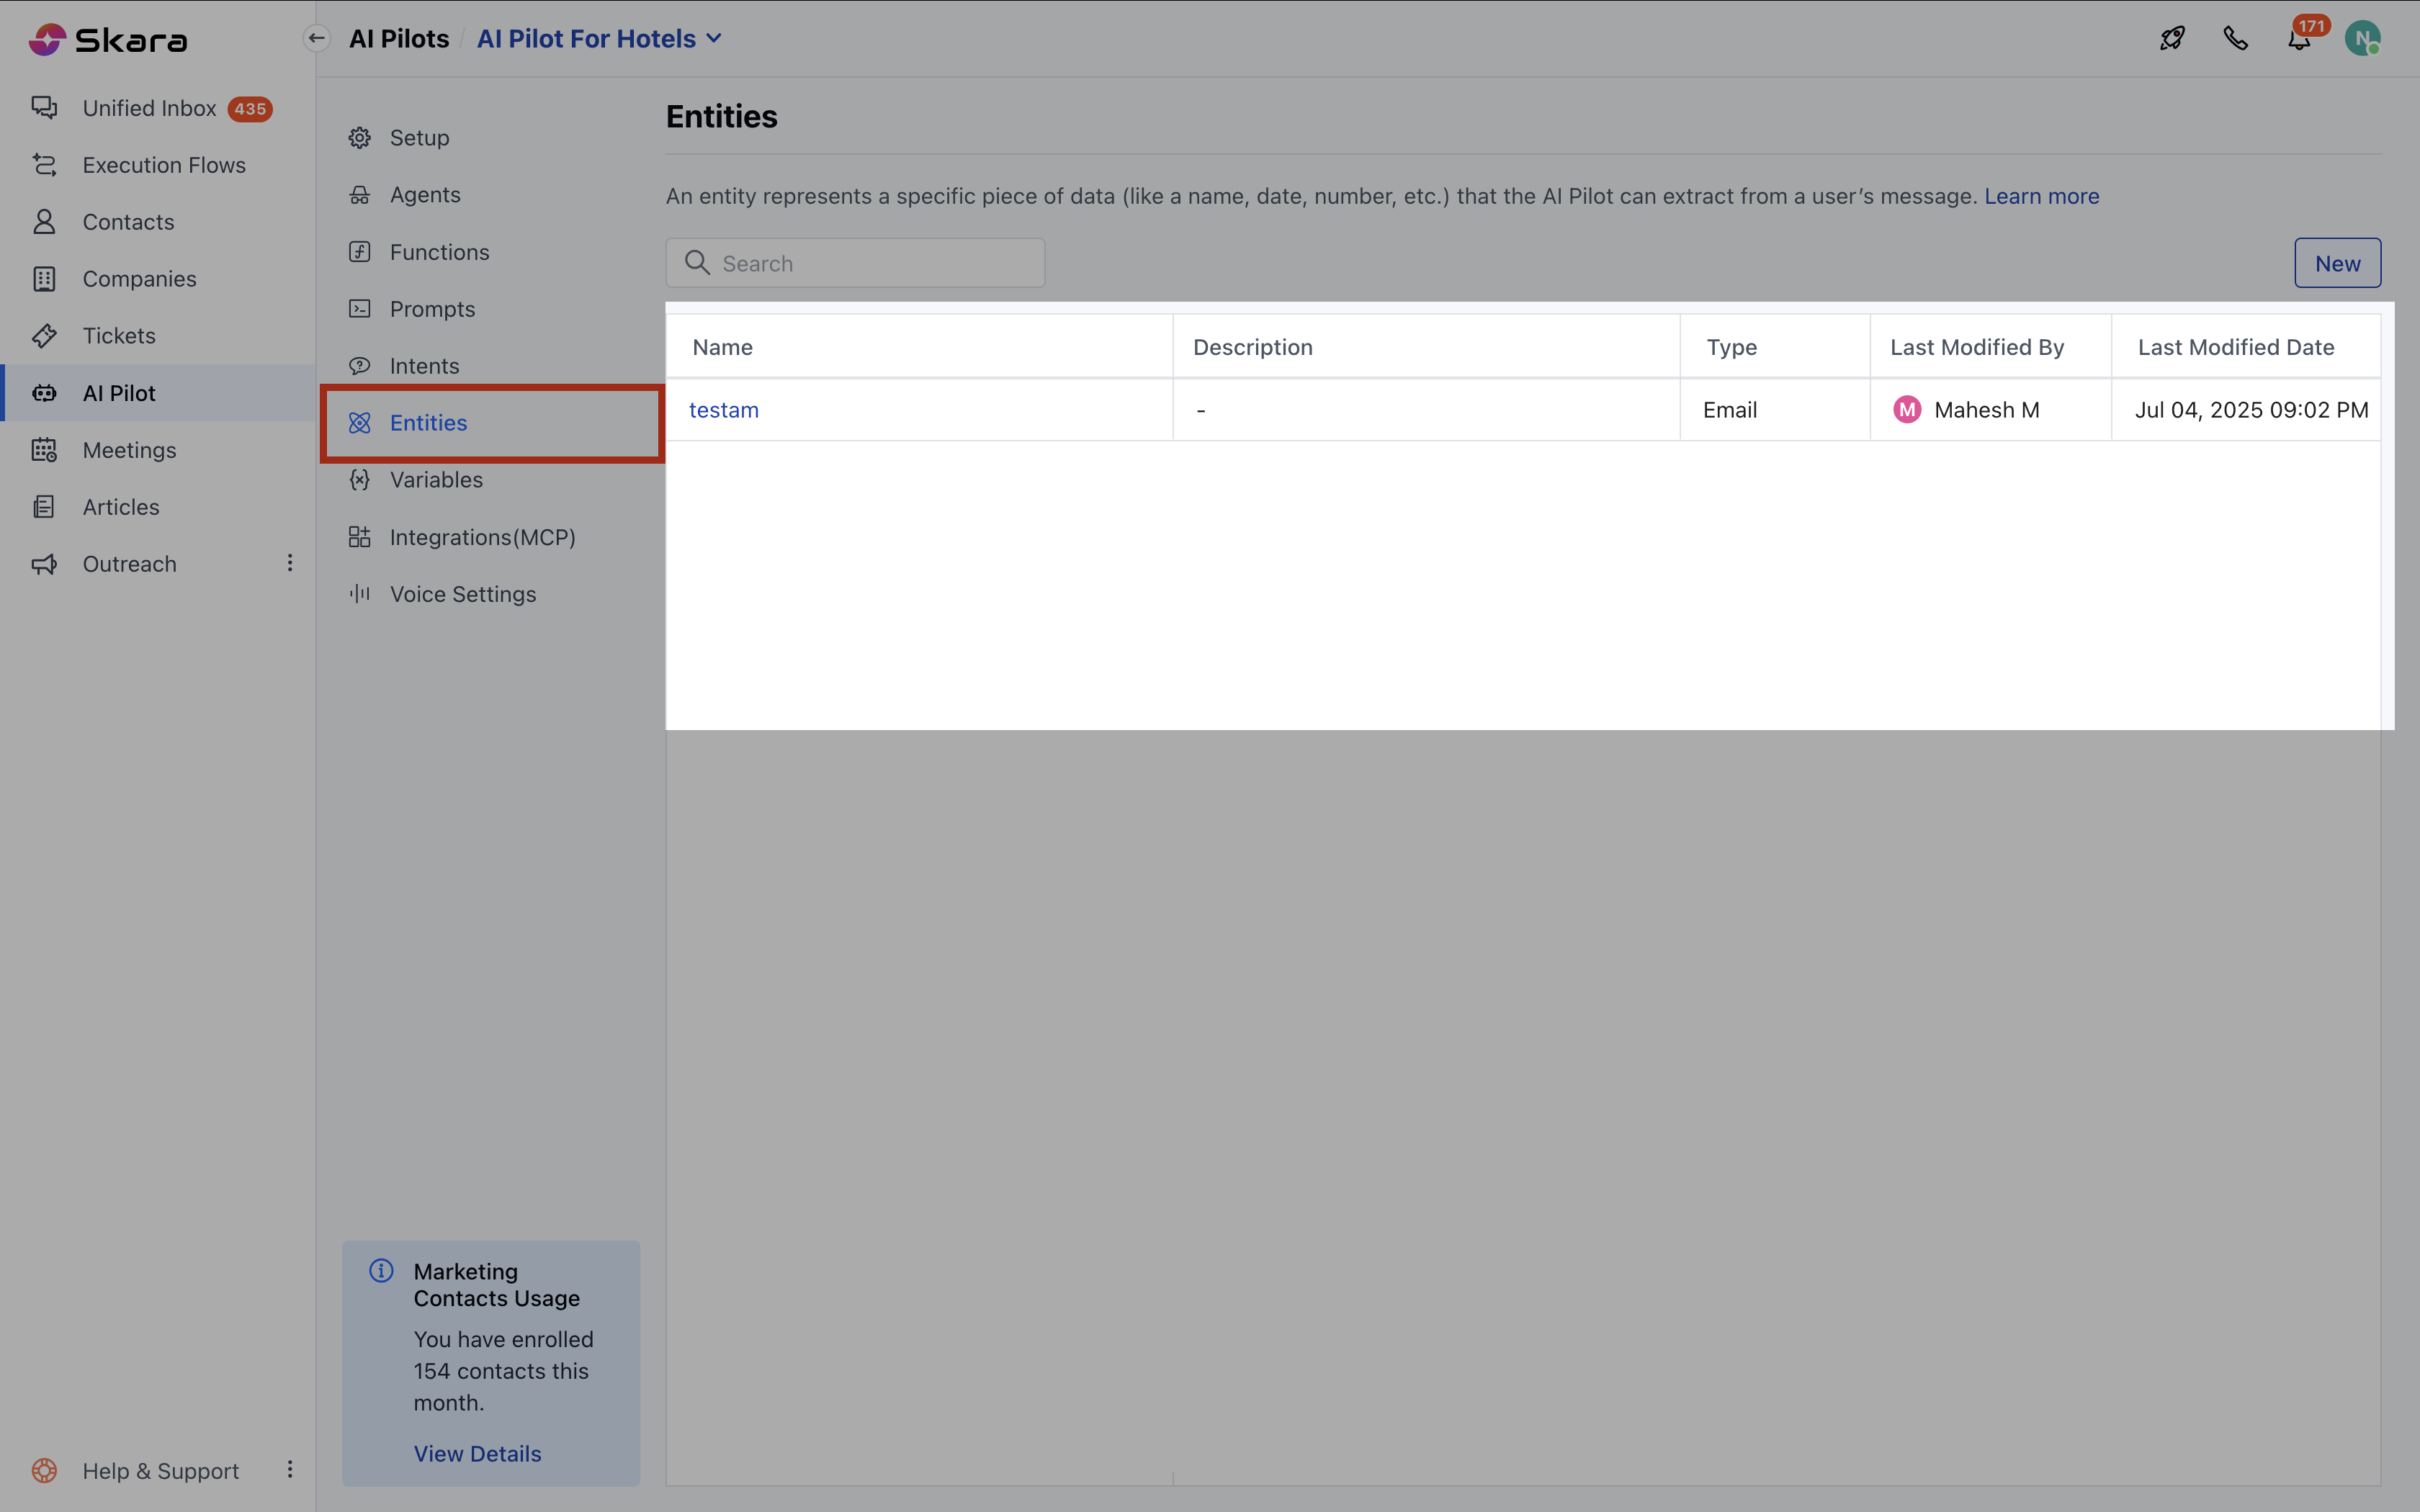This screenshot has height=1512, width=2420.
Task: Open notifications bell with 171 badge
Action: (x=2299, y=39)
